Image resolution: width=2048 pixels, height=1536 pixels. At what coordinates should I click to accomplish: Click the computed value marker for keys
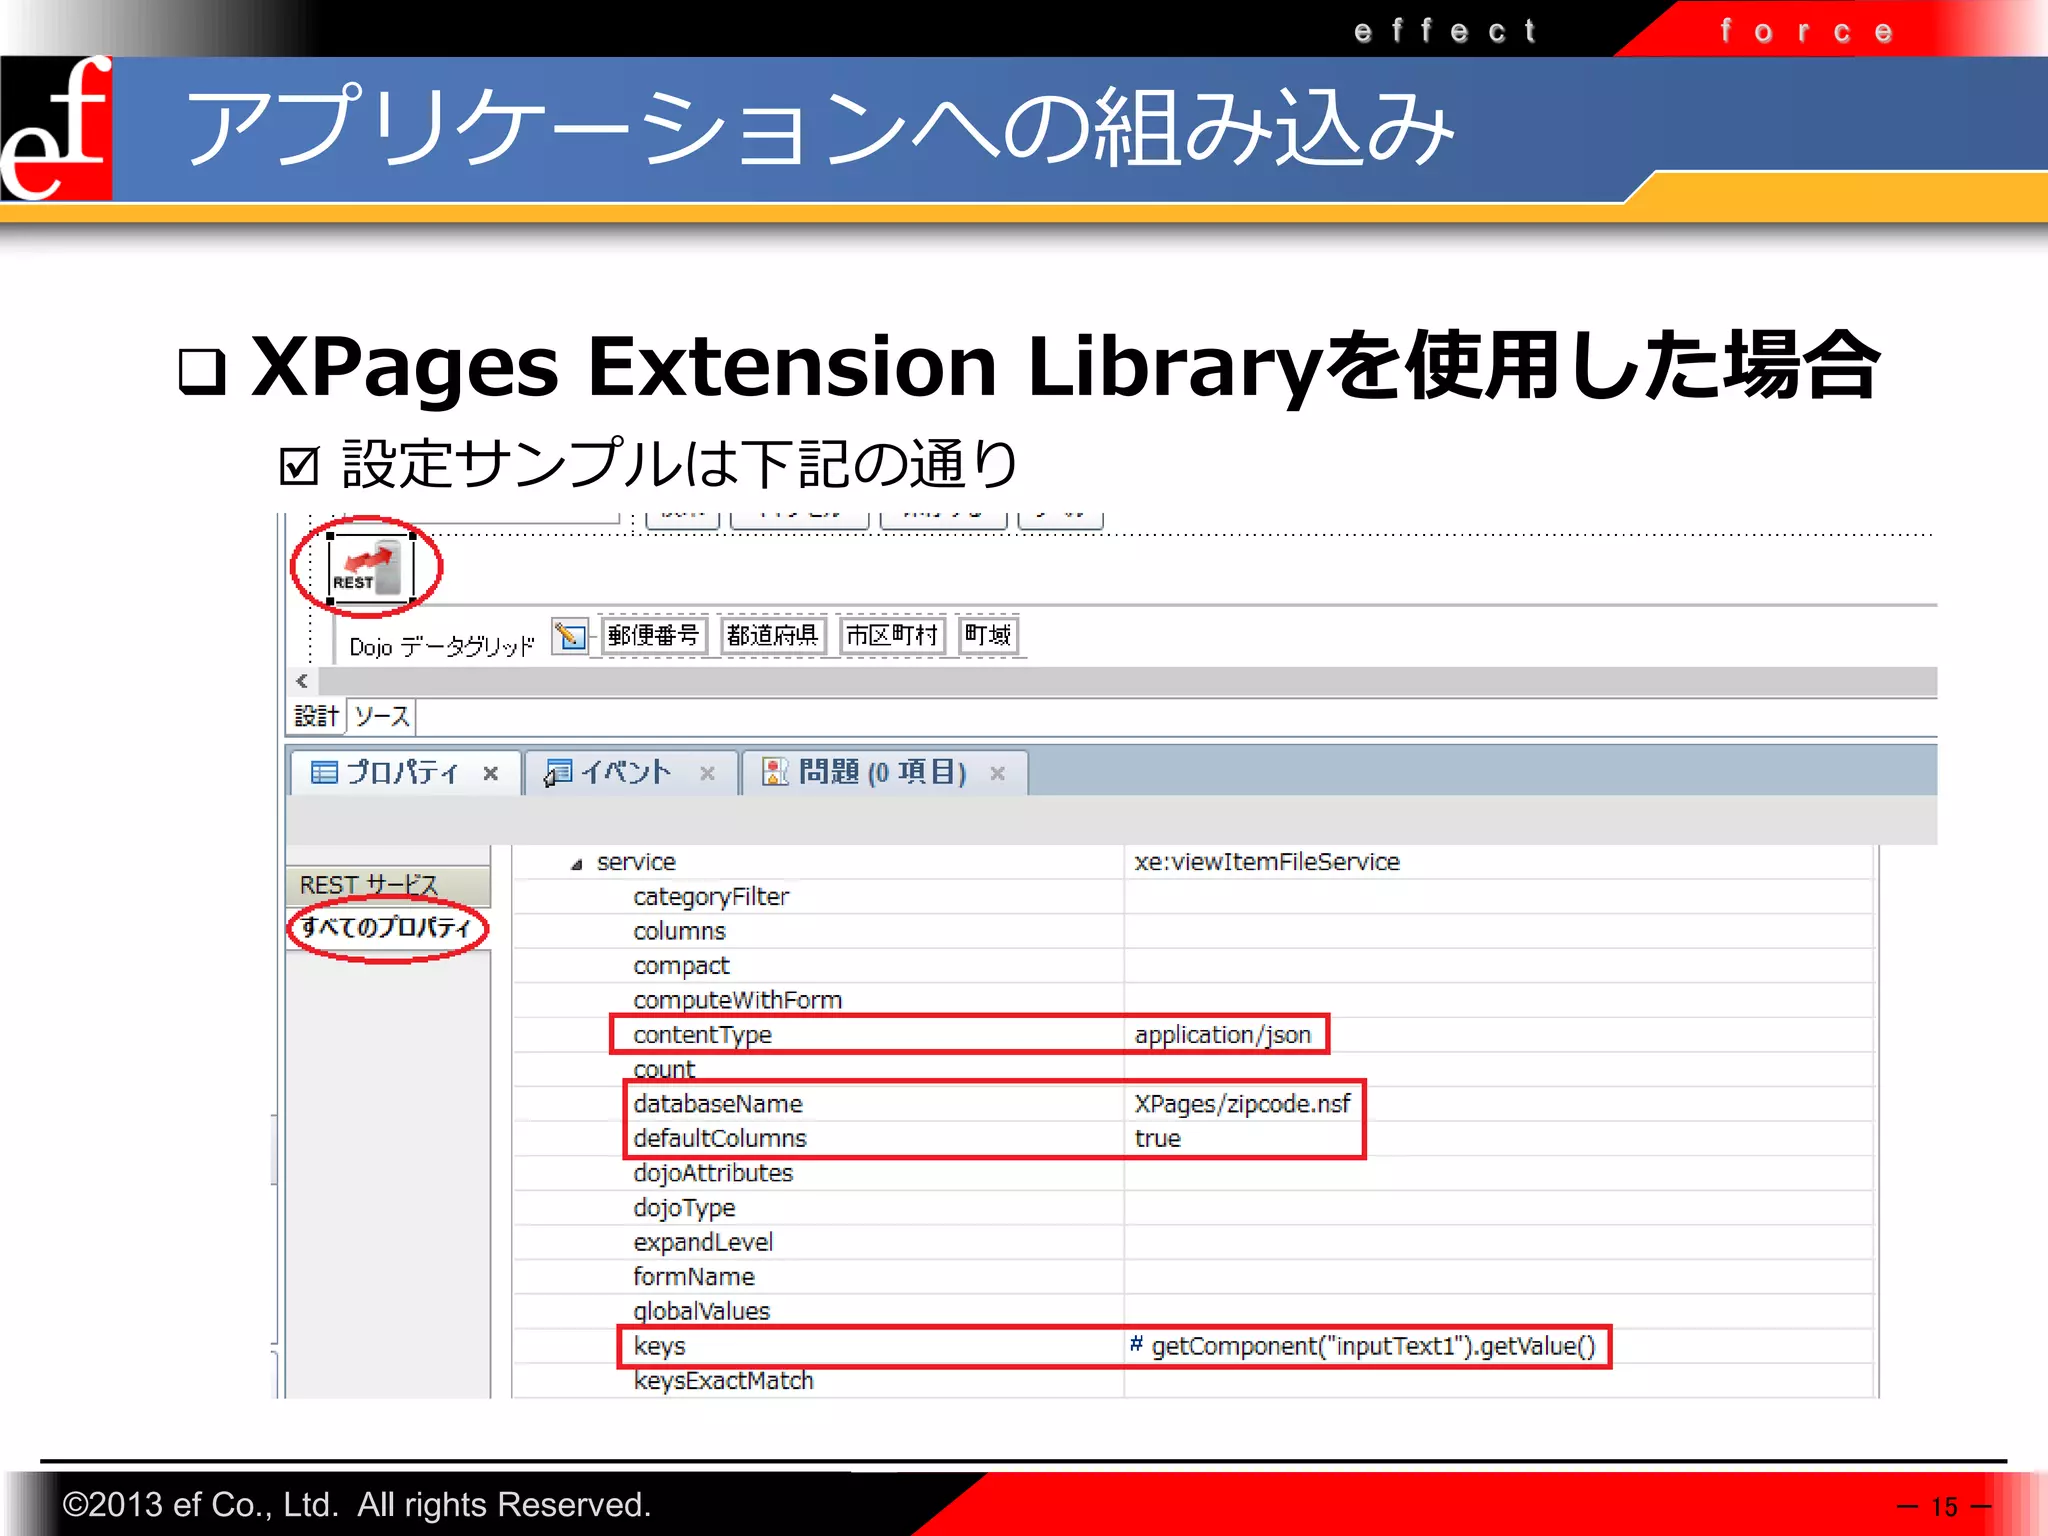1136,1344
